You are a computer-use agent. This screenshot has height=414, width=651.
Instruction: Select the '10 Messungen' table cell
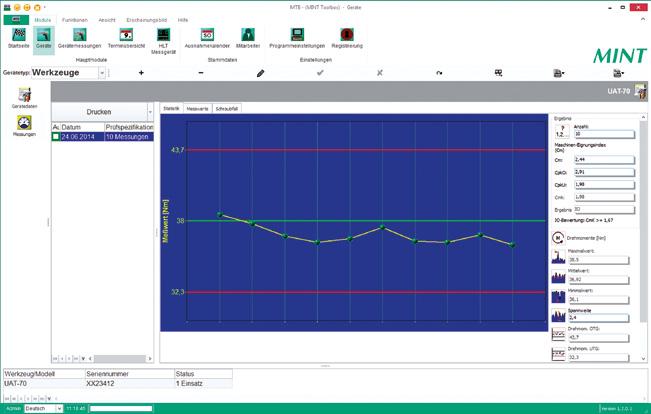coord(129,137)
